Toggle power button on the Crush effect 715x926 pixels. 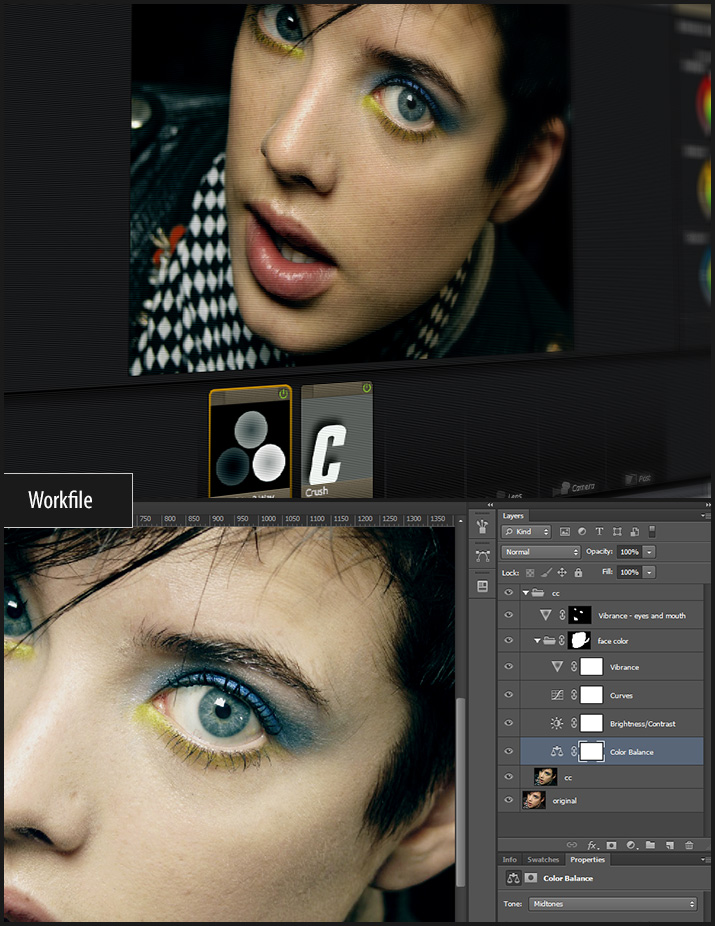pos(366,389)
